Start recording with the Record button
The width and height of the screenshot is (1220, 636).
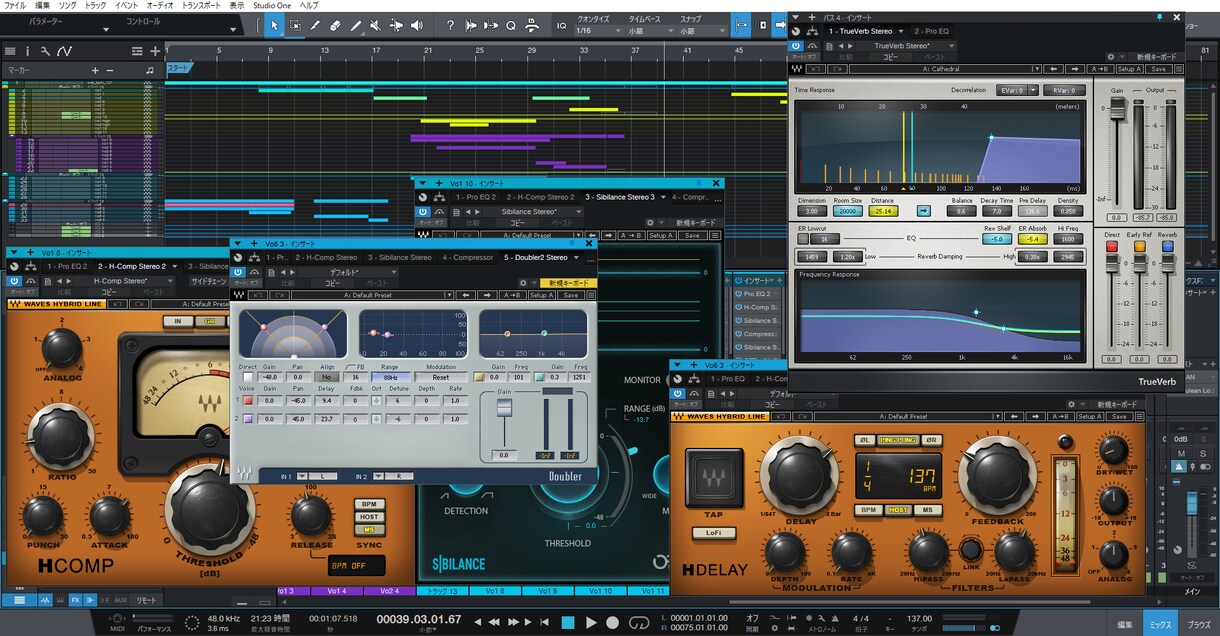pyautogui.click(x=613, y=623)
